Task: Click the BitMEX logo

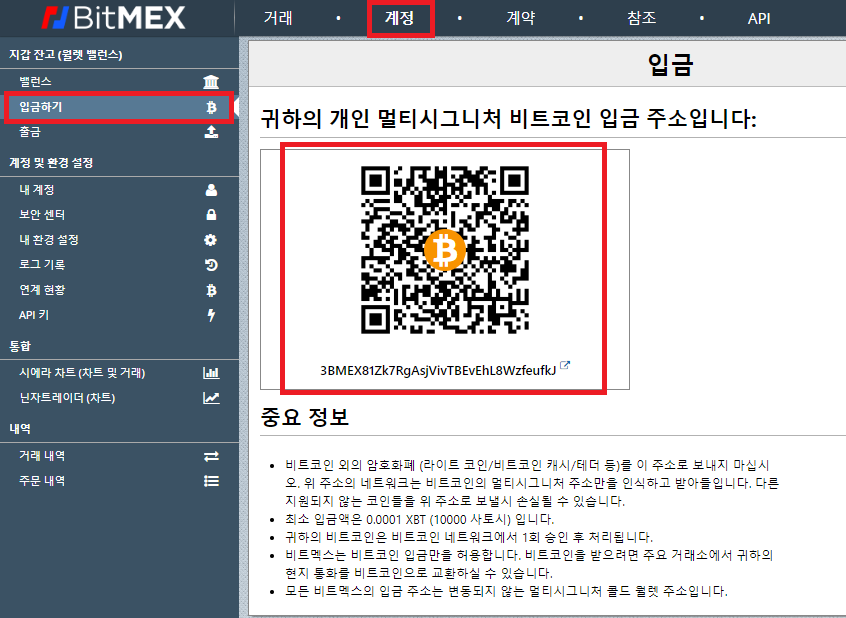Action: (x=113, y=18)
